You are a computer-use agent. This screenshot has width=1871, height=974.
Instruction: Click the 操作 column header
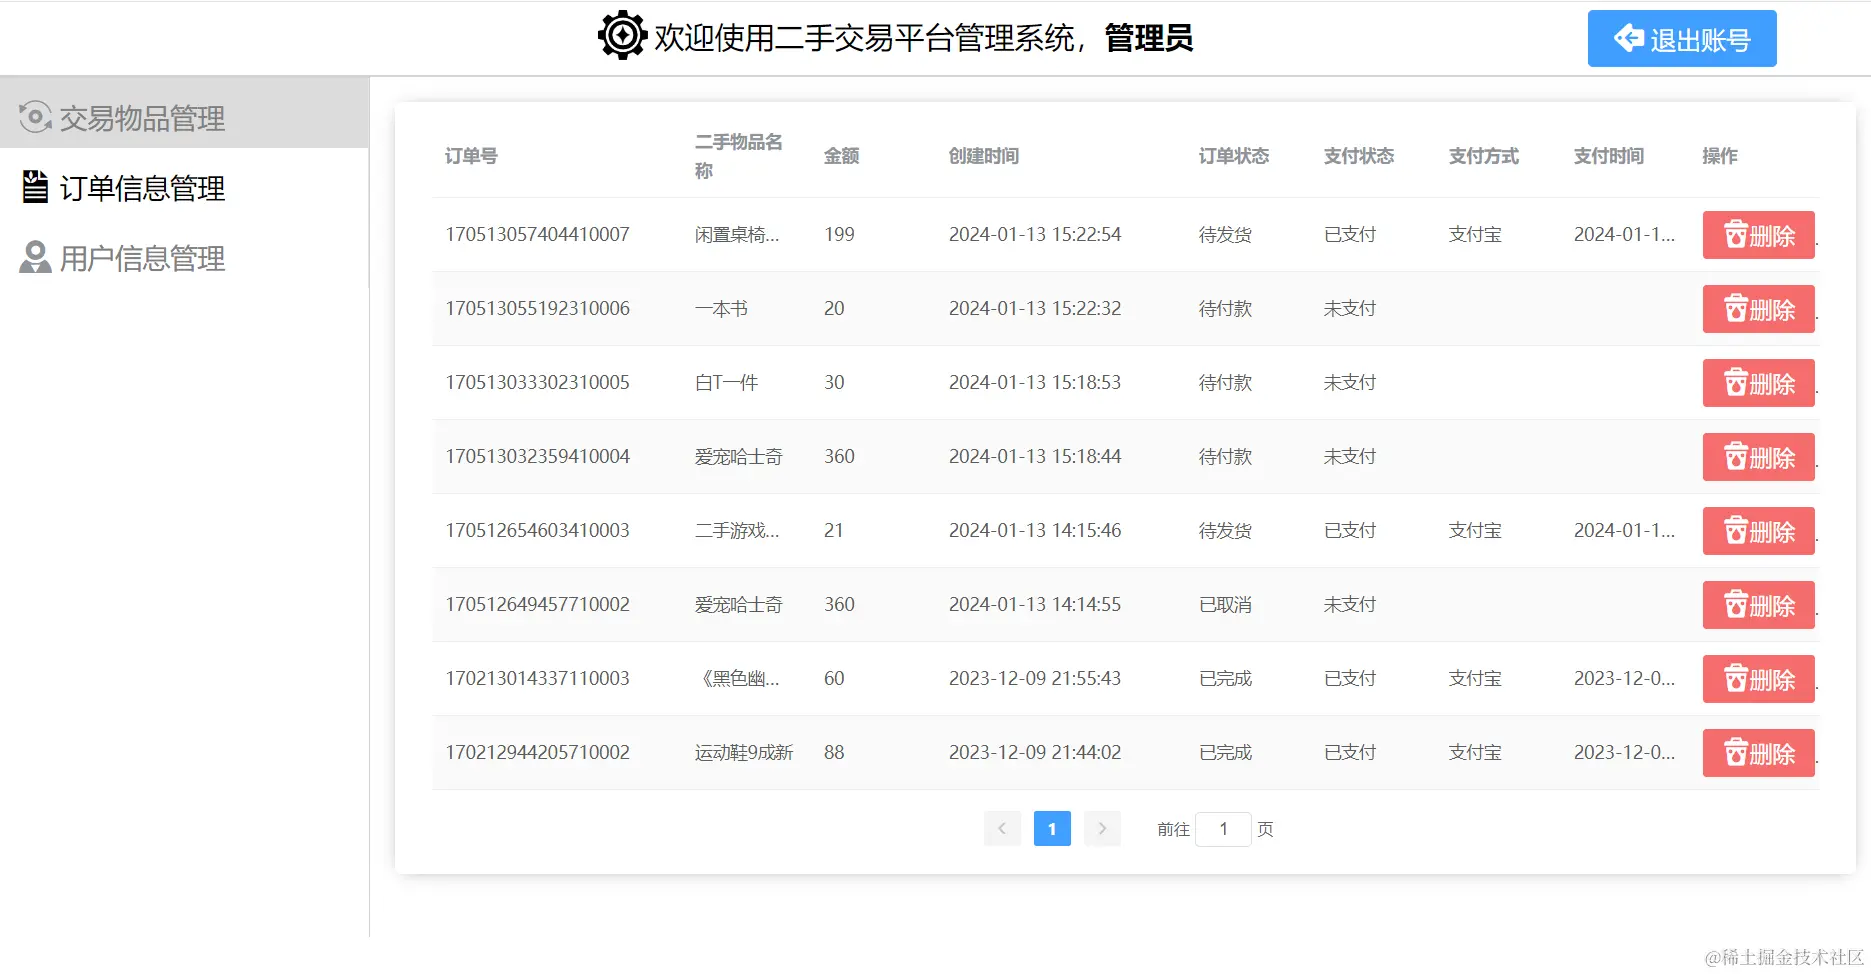point(1720,156)
